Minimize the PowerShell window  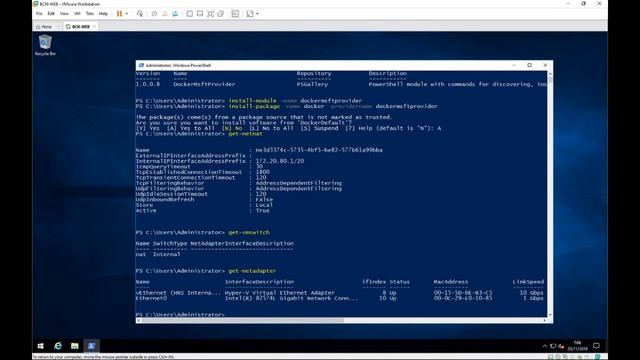click(514, 65)
